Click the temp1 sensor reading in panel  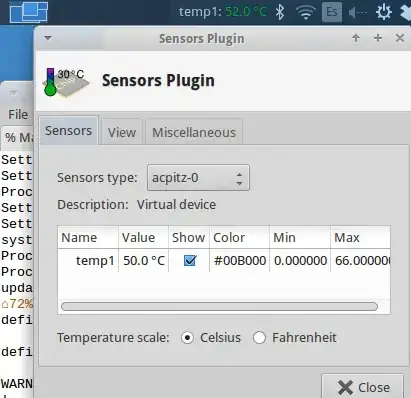[x=223, y=12]
